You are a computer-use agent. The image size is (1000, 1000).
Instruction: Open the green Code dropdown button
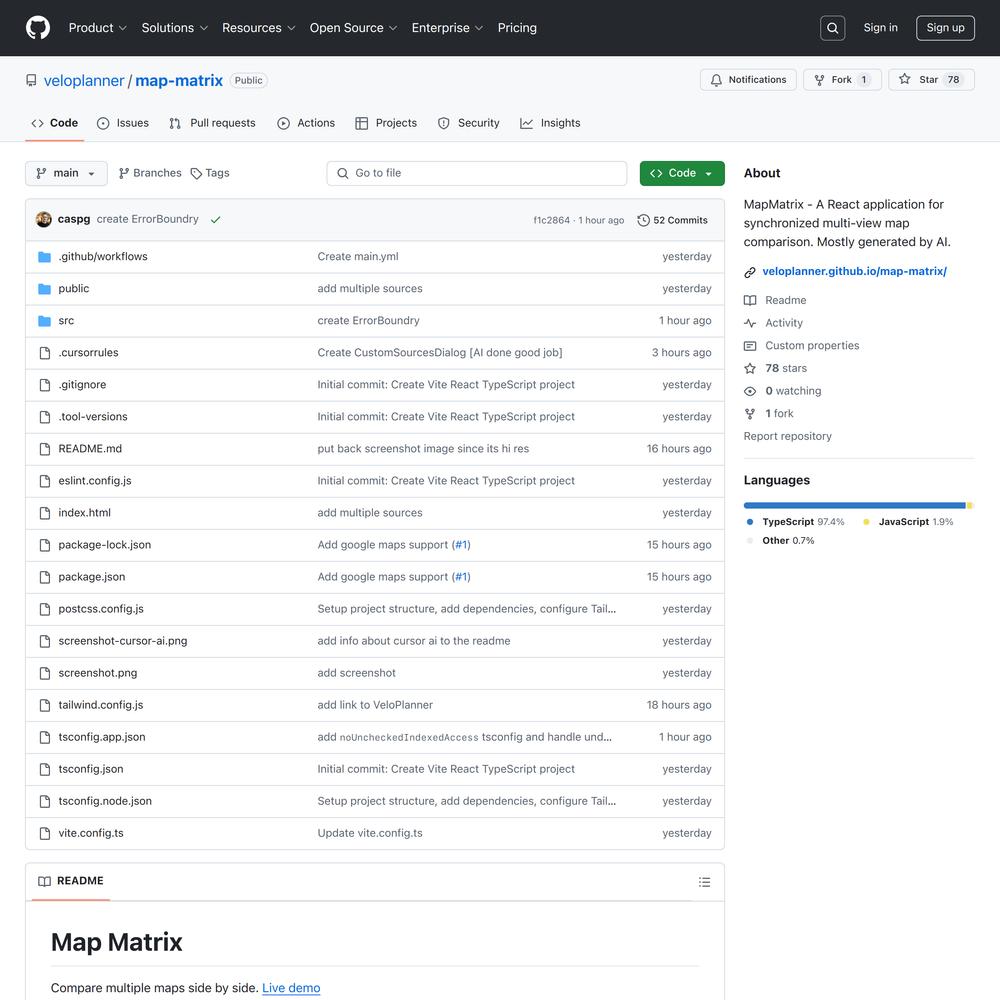682,173
